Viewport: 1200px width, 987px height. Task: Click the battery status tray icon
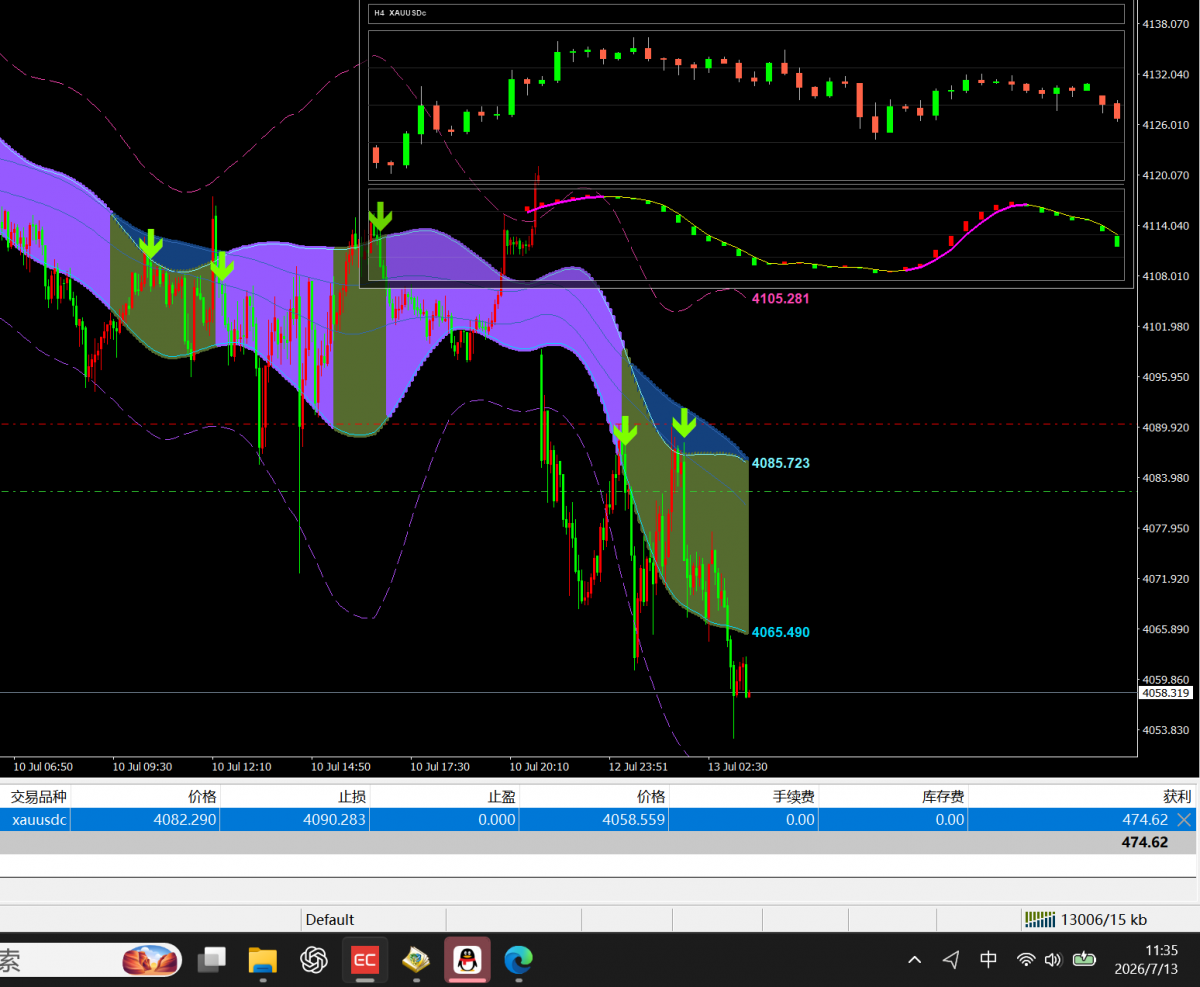pyautogui.click(x=1084, y=960)
